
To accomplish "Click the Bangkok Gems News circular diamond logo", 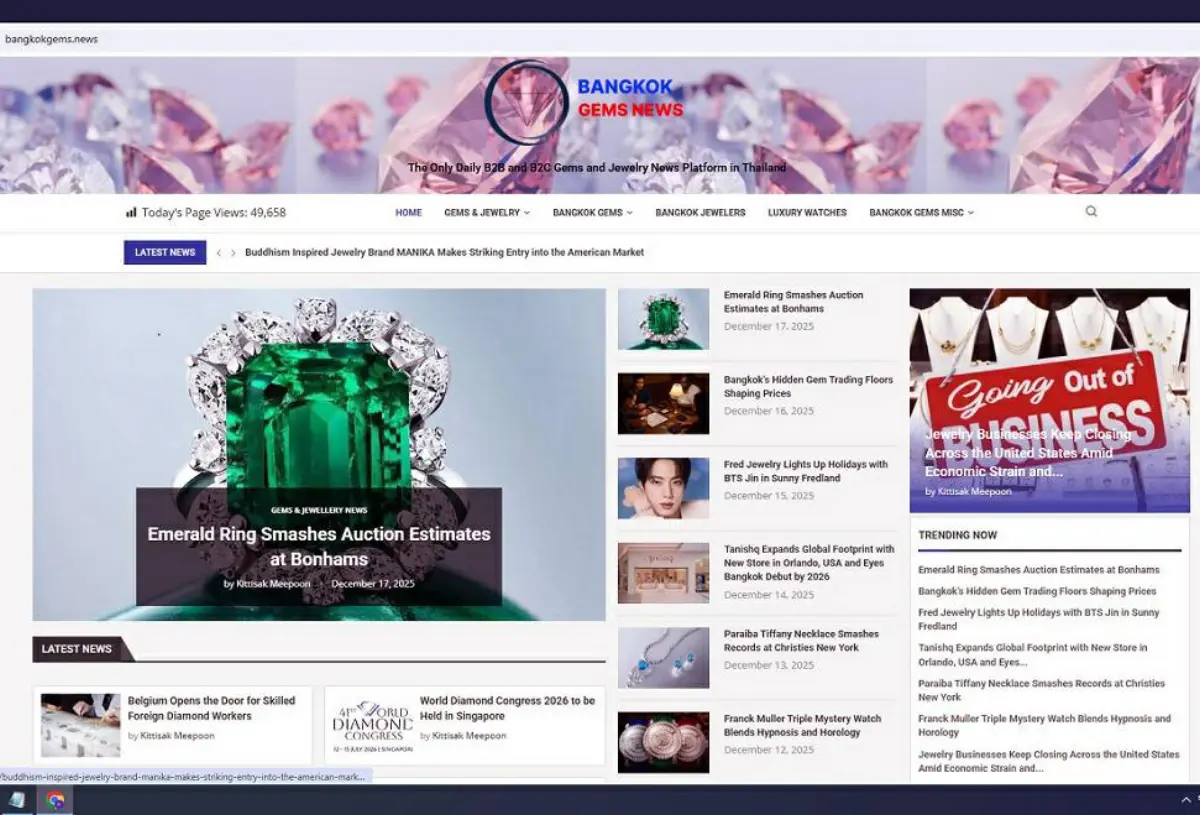I will click(x=528, y=103).
